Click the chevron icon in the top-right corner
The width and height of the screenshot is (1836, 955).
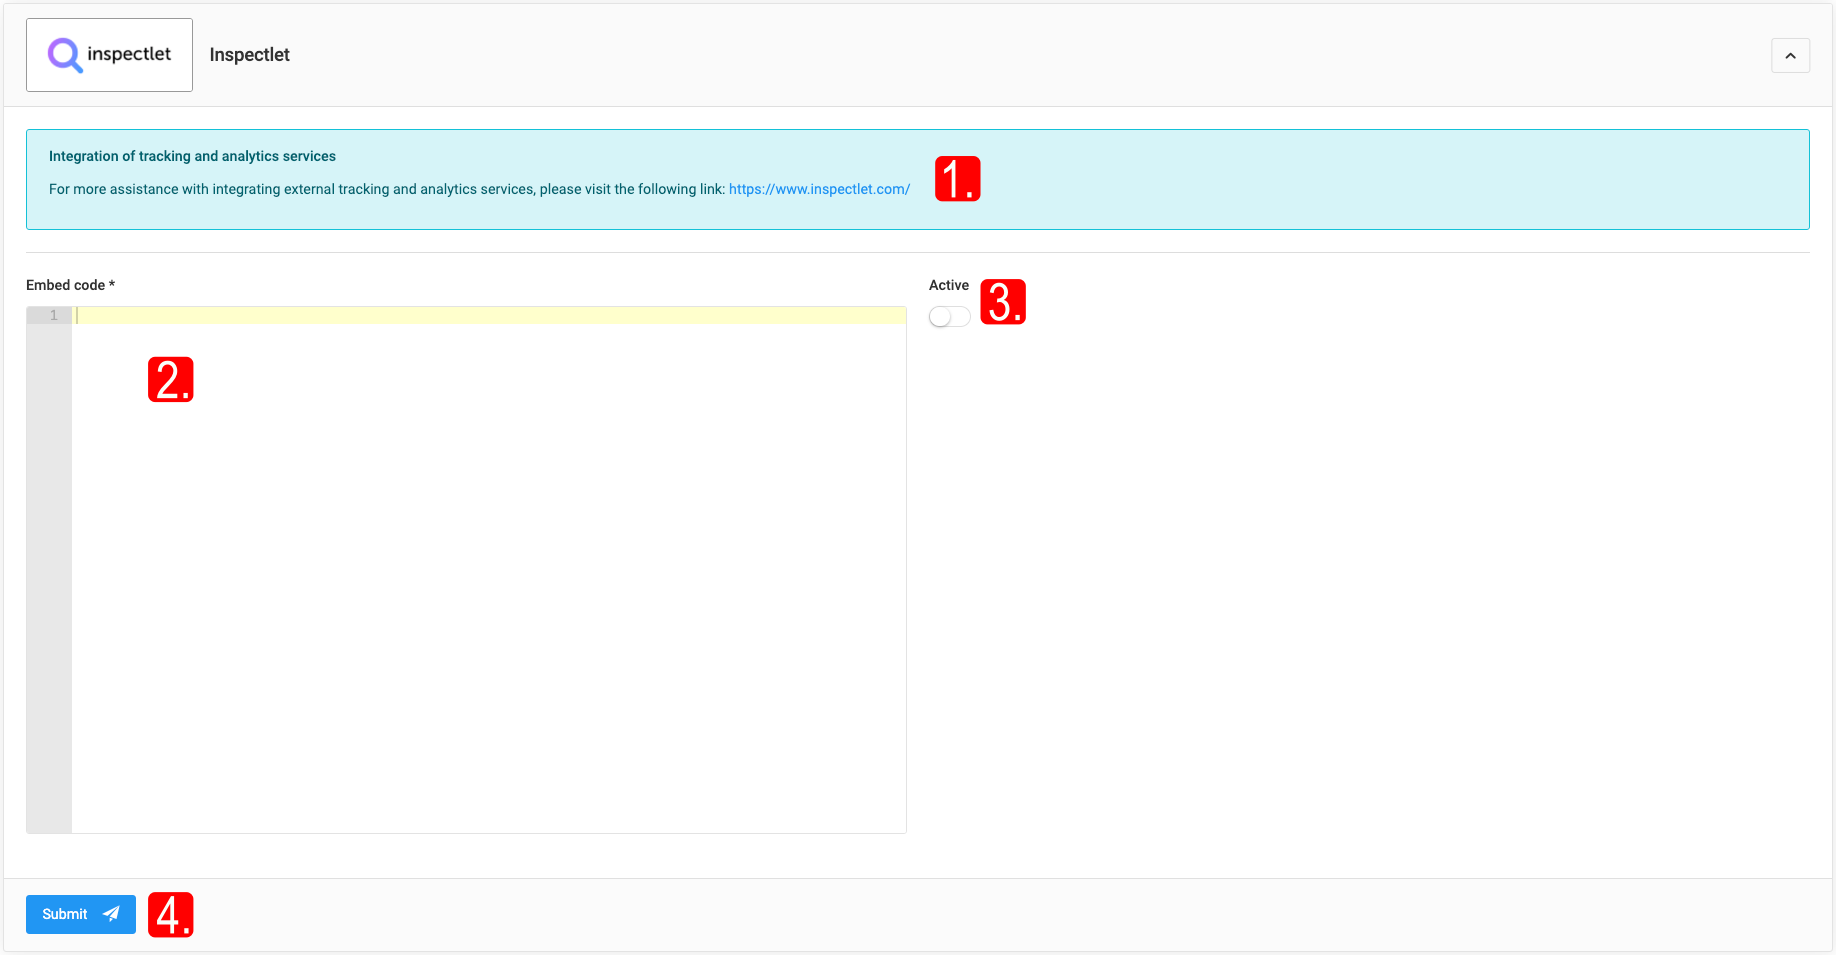1790,56
